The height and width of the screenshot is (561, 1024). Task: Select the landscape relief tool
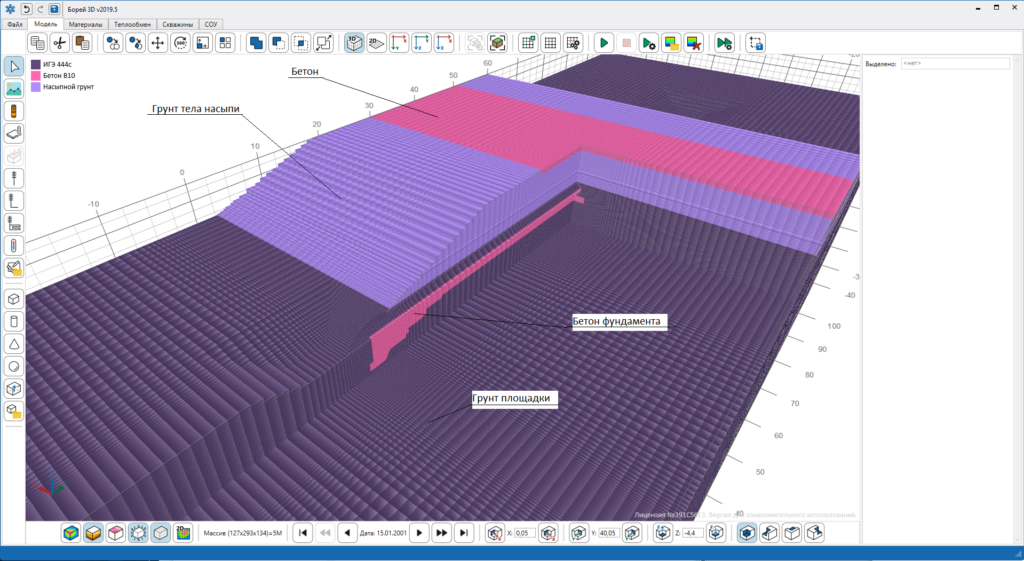click(14, 89)
